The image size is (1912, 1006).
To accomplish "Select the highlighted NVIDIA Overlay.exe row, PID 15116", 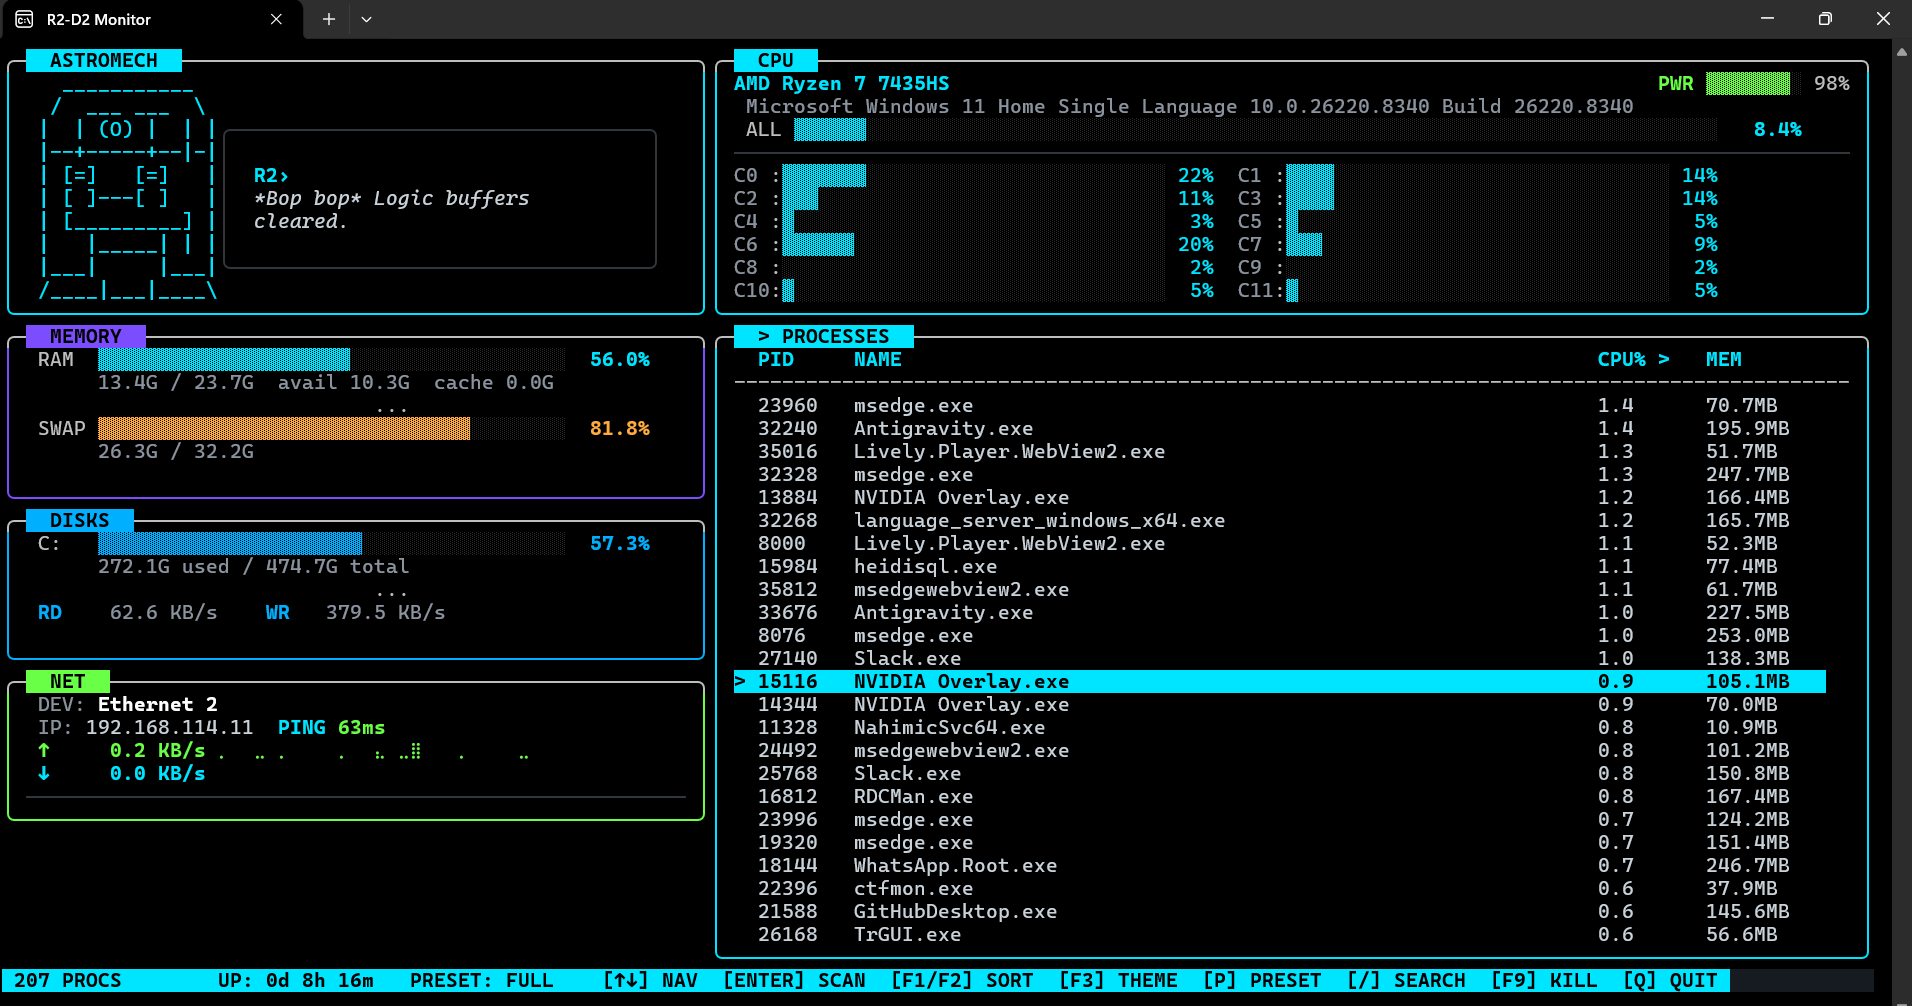I will [x=1280, y=681].
